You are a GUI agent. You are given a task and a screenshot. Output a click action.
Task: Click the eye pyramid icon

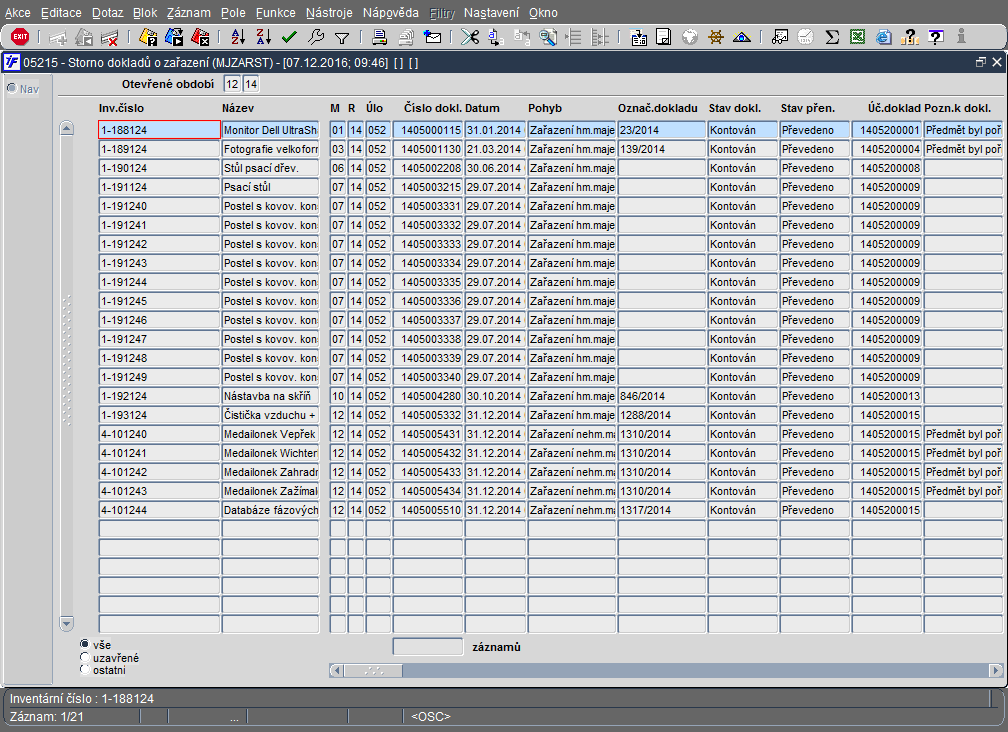pos(742,37)
